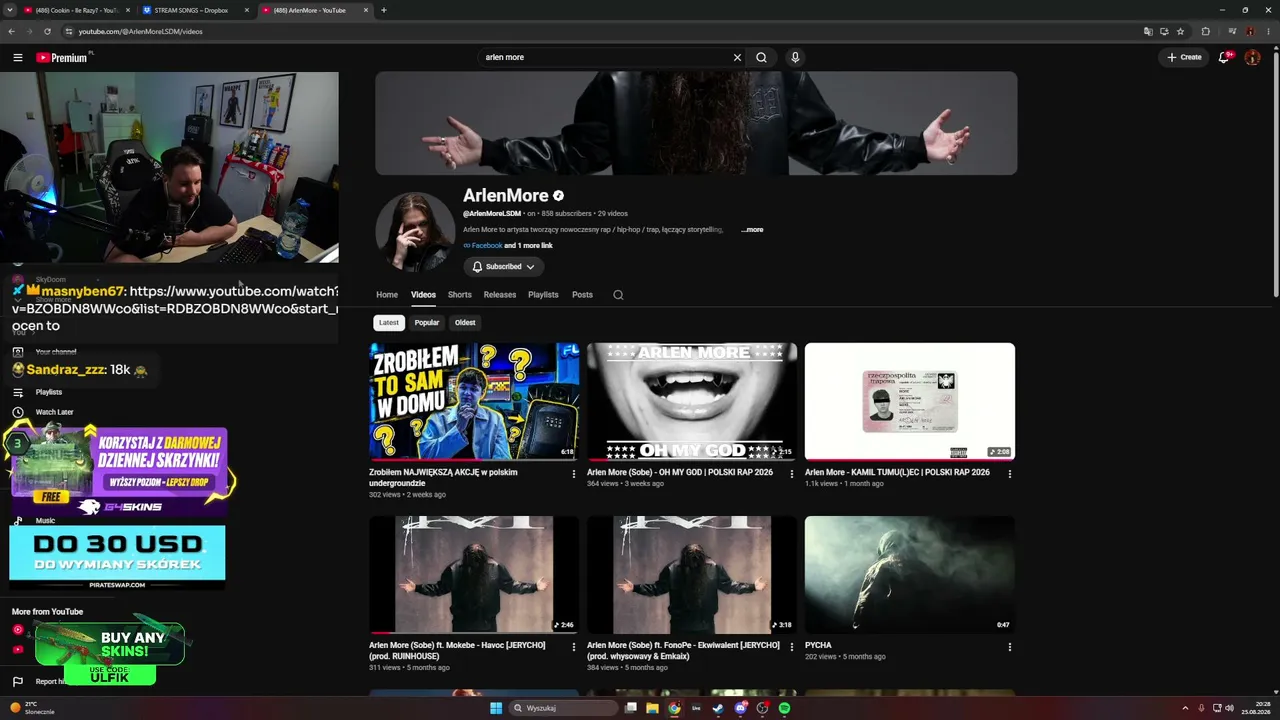Open a new browser tab
Image resolution: width=1280 pixels, height=720 pixels.
[x=384, y=10]
